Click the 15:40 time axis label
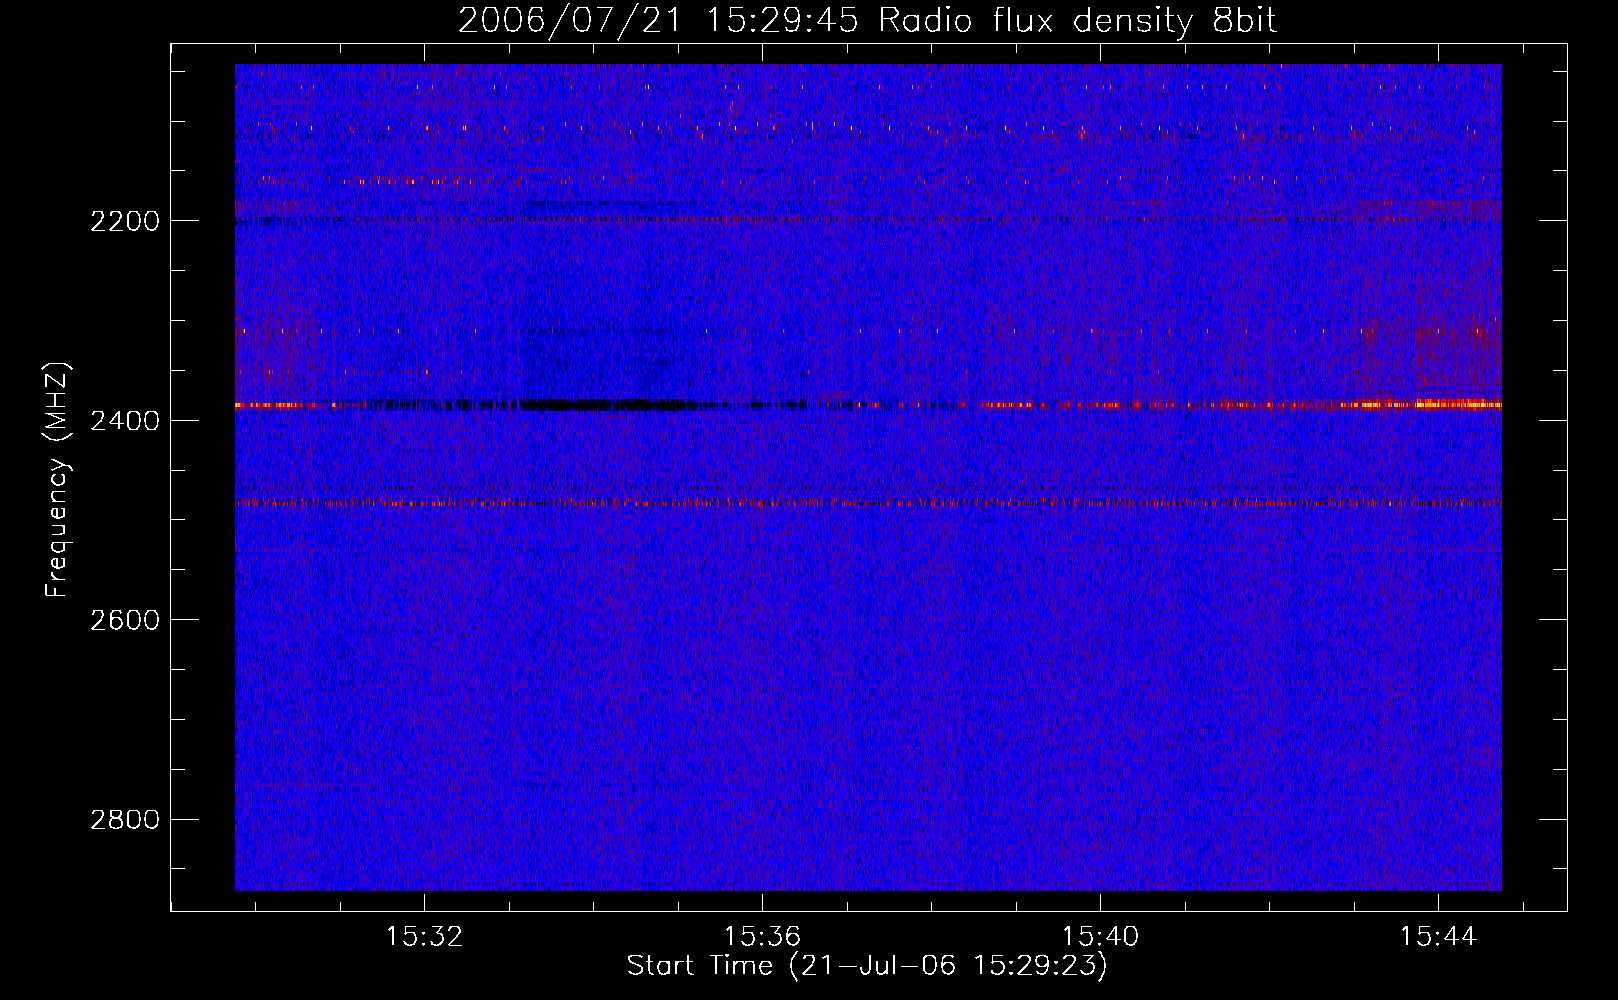Screen dimensions: 1618x1000 1100,937
